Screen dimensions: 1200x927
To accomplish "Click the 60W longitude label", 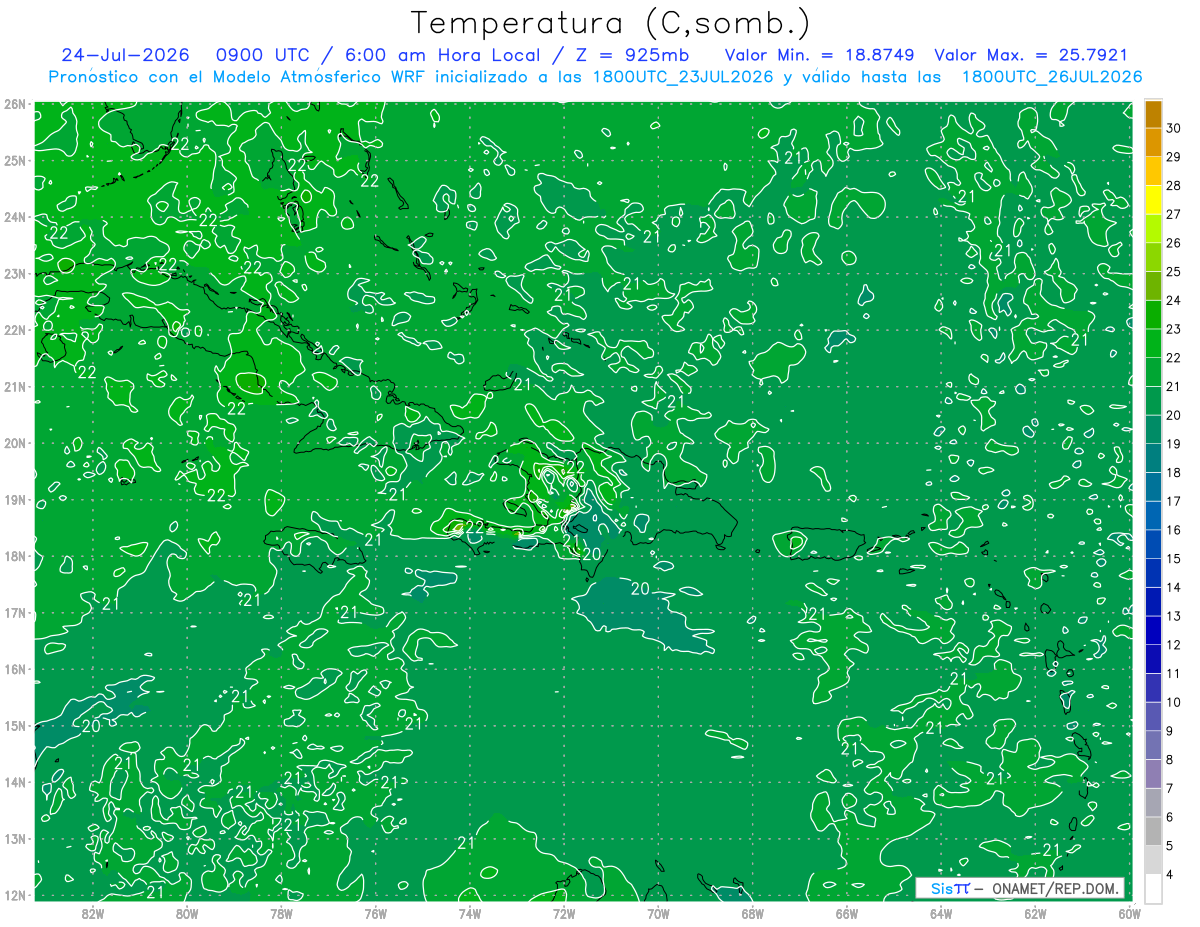I will pyautogui.click(x=1129, y=913).
